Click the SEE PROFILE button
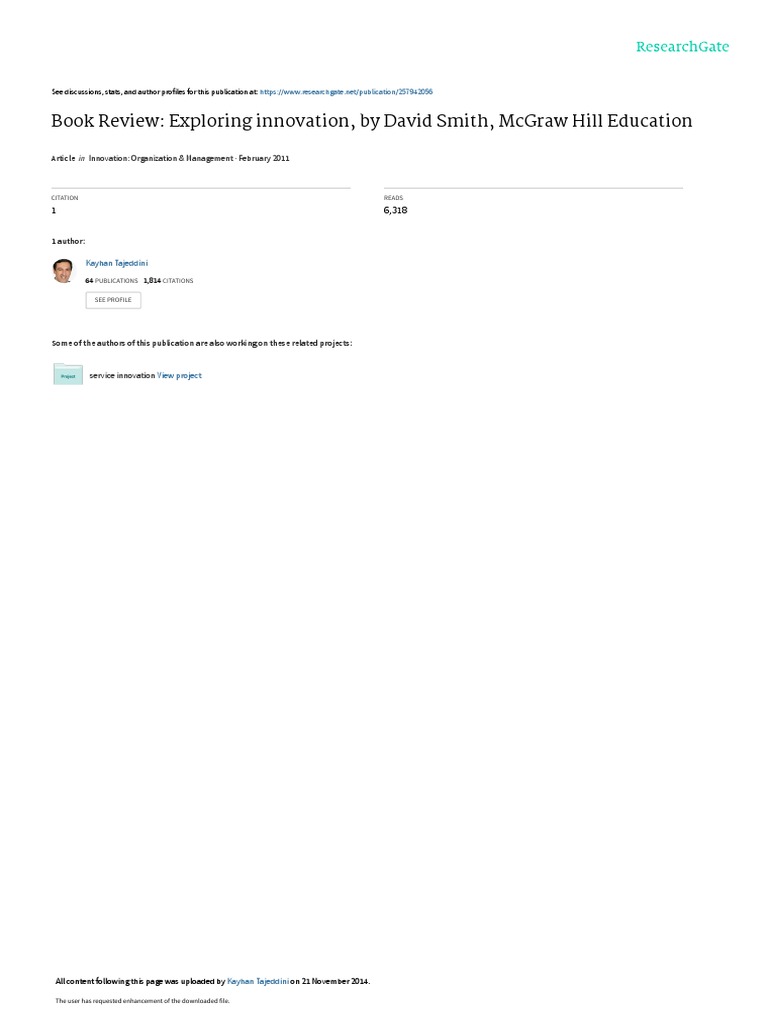 [113, 300]
